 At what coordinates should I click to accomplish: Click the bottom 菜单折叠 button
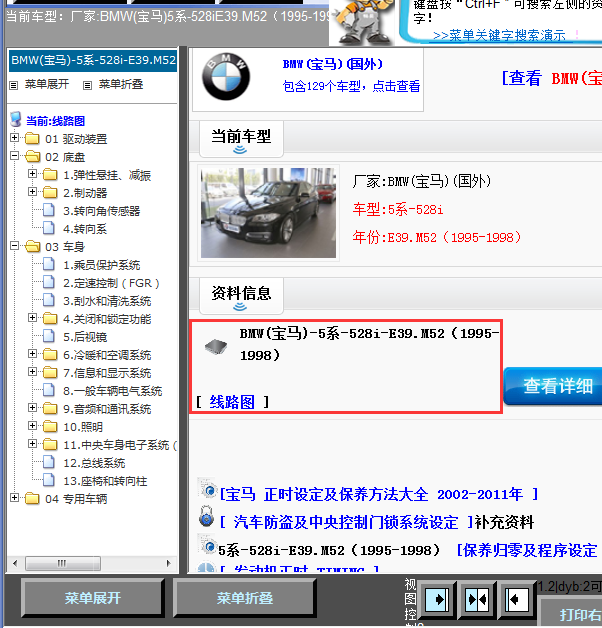(x=244, y=598)
